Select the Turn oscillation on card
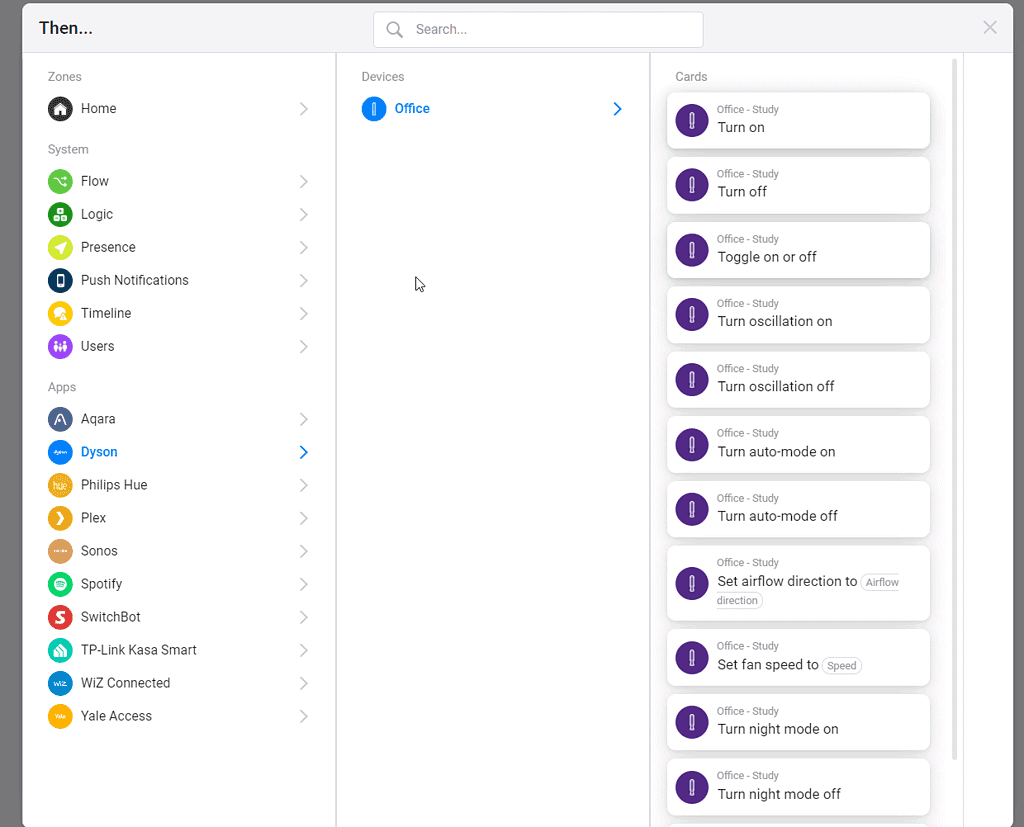 798,314
